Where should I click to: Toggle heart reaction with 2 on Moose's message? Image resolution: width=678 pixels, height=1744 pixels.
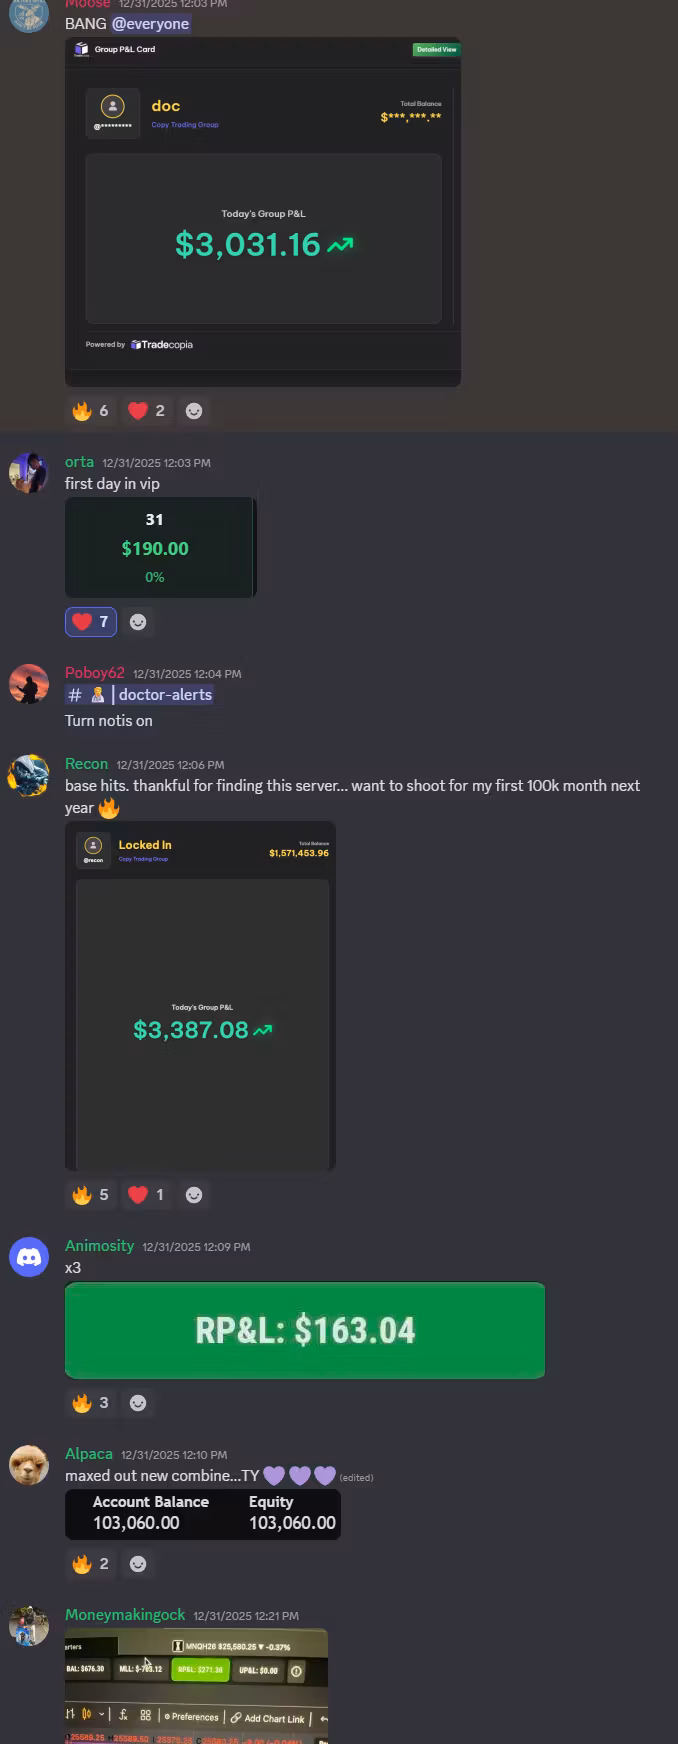[146, 411]
